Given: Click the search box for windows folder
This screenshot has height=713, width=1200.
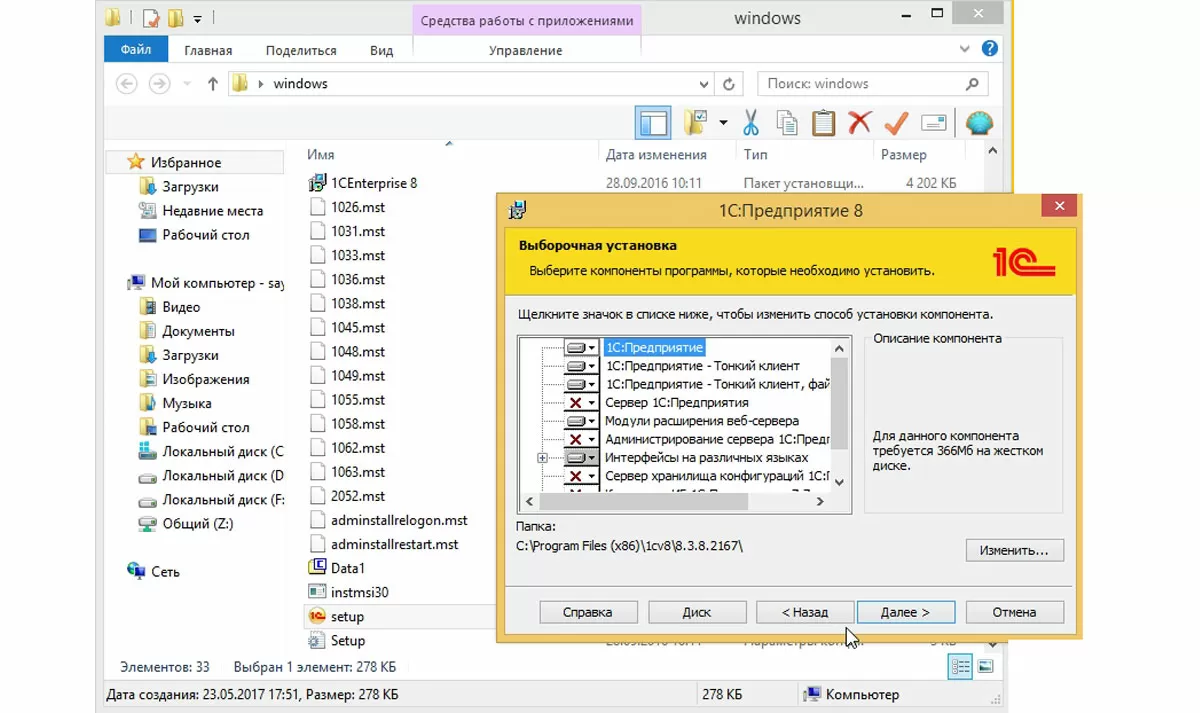Looking at the screenshot, I should click(872, 84).
